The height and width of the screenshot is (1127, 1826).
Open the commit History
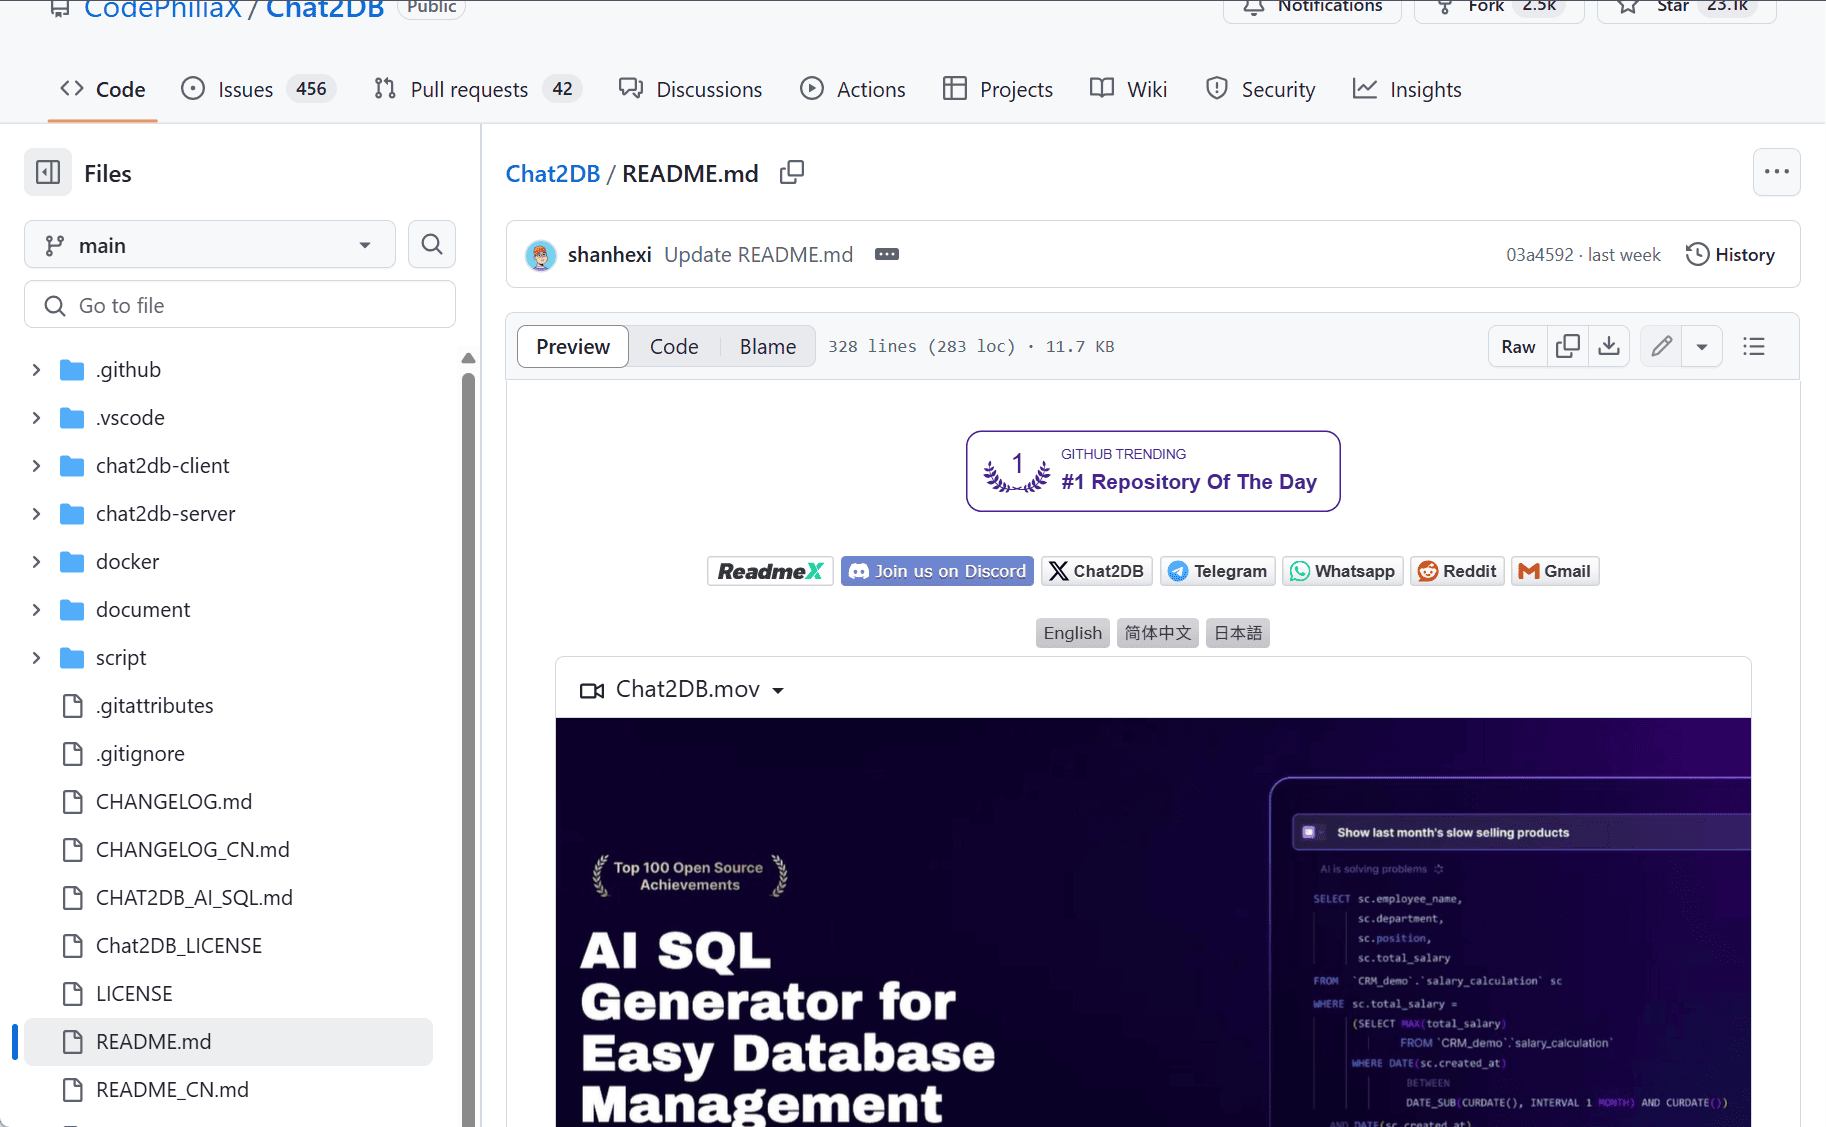point(1730,255)
